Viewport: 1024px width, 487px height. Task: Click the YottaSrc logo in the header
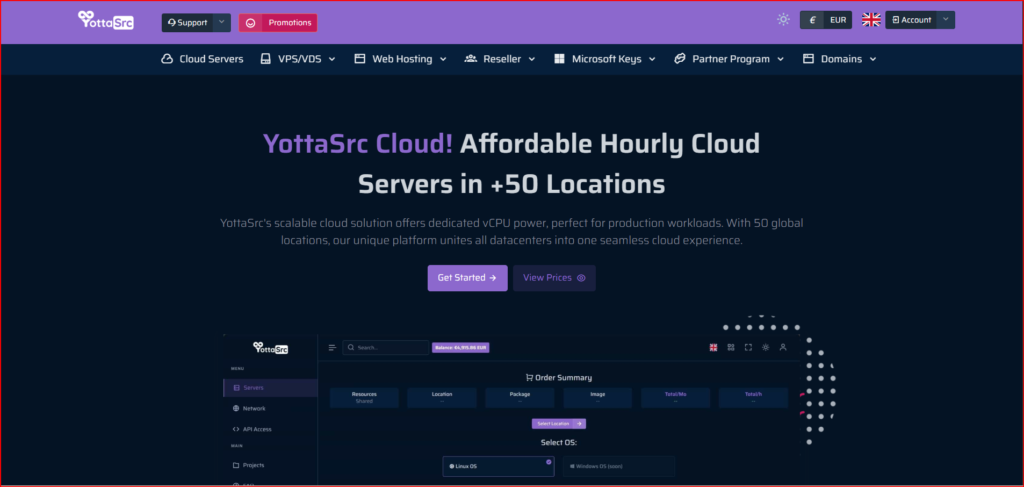point(105,21)
